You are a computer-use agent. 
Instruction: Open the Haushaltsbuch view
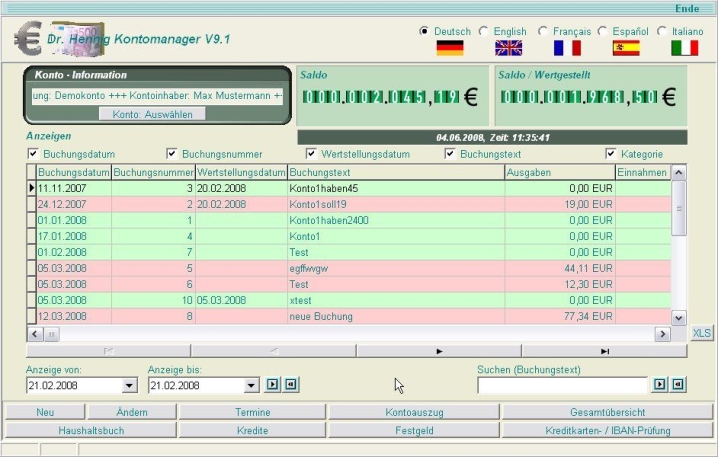coord(90,430)
